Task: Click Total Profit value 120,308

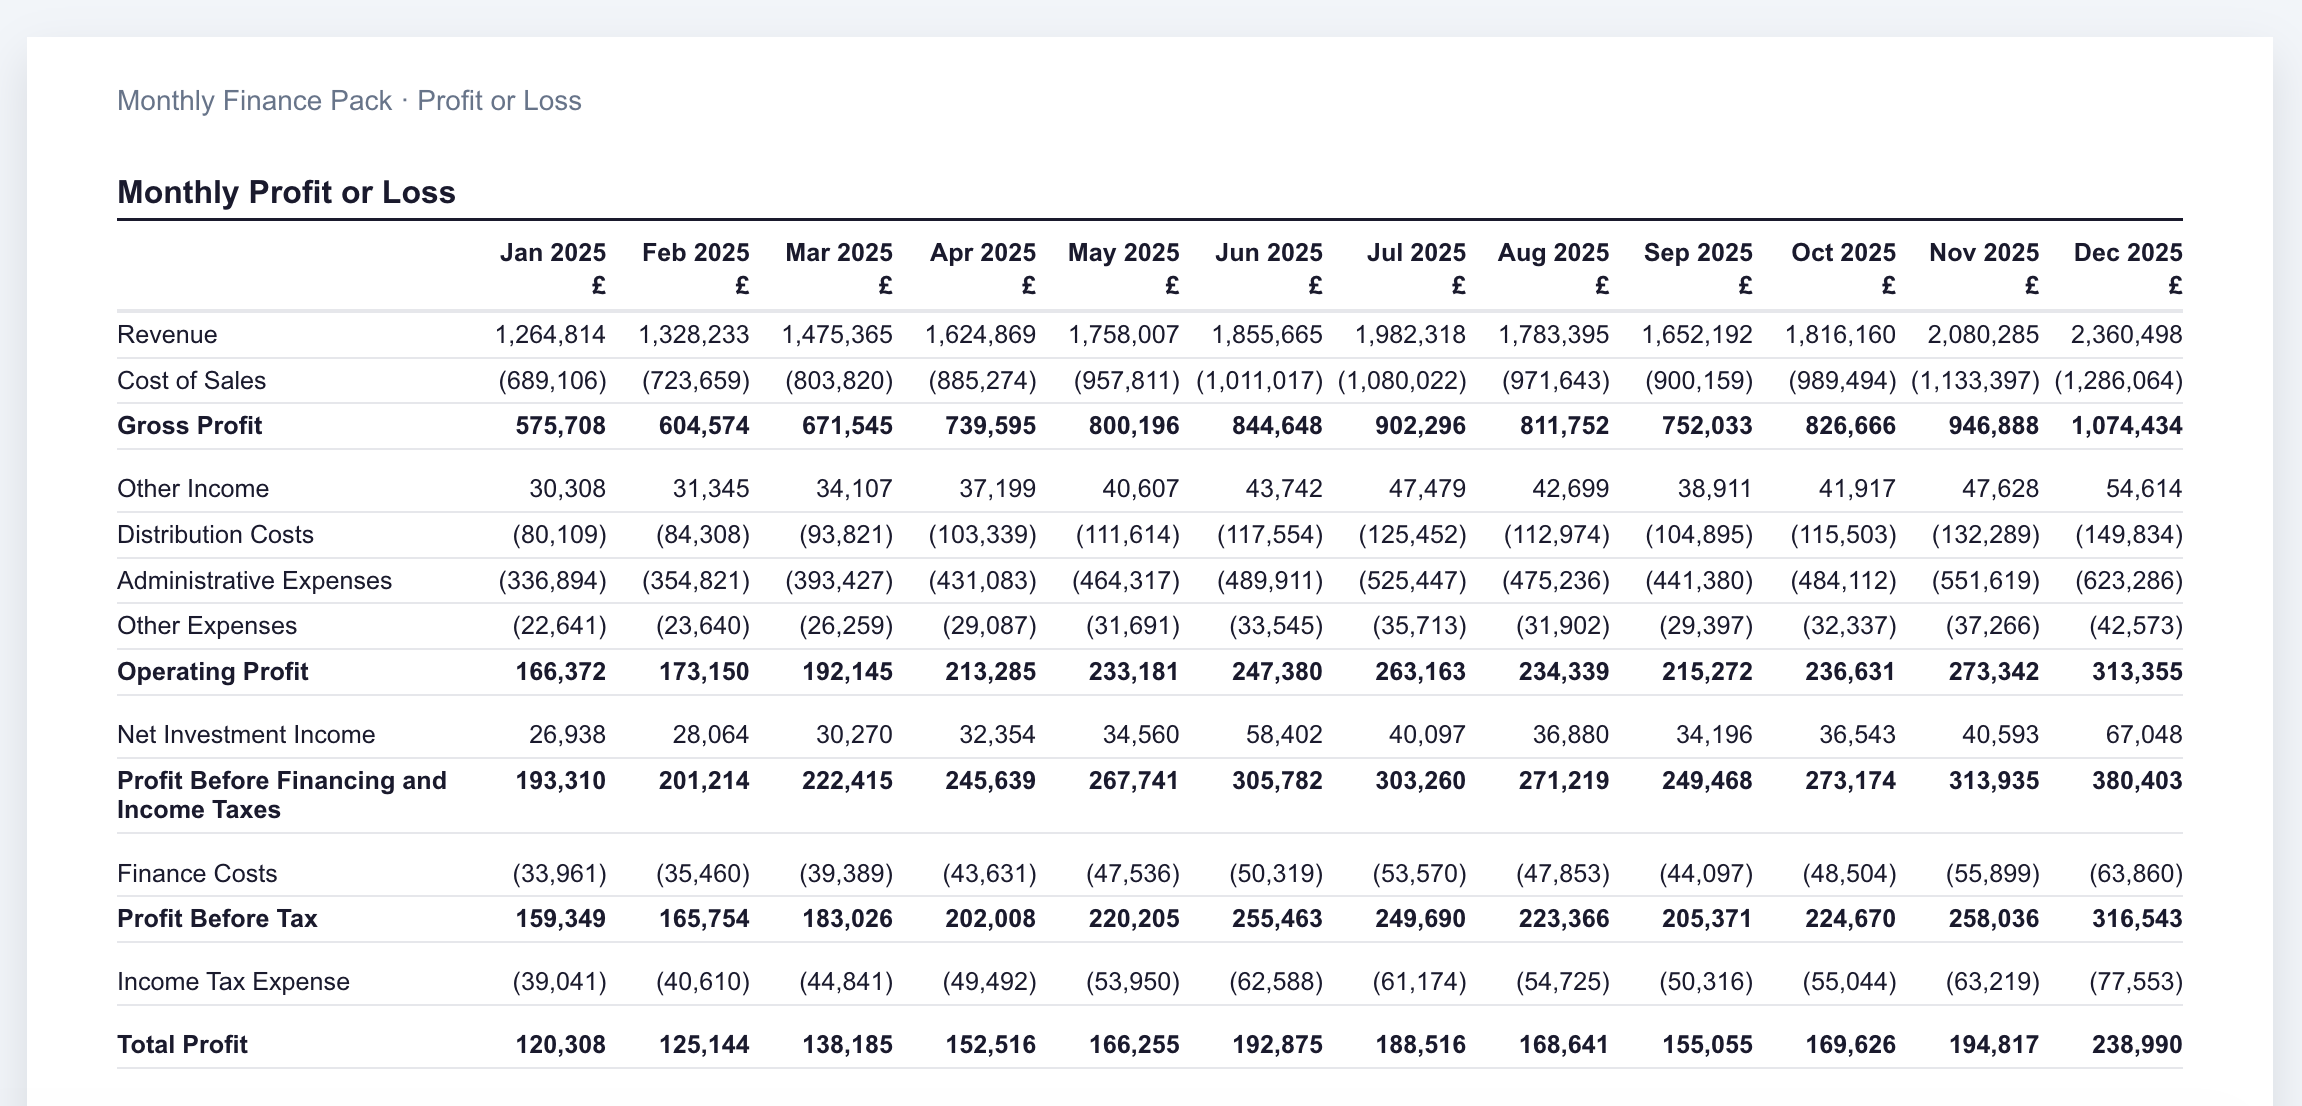Action: (x=560, y=1044)
